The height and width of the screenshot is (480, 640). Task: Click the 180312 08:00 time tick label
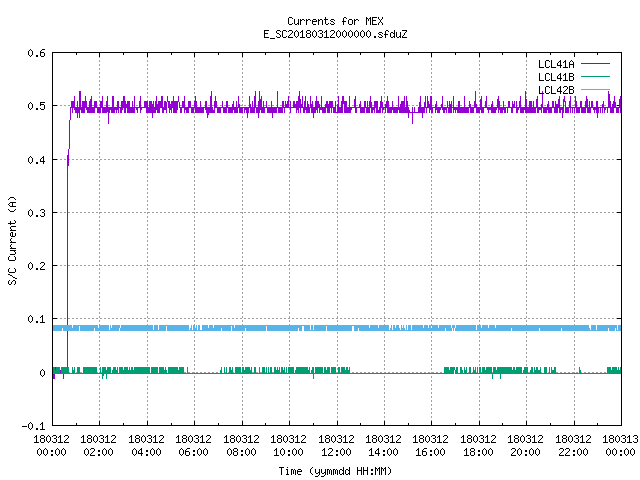point(241,446)
